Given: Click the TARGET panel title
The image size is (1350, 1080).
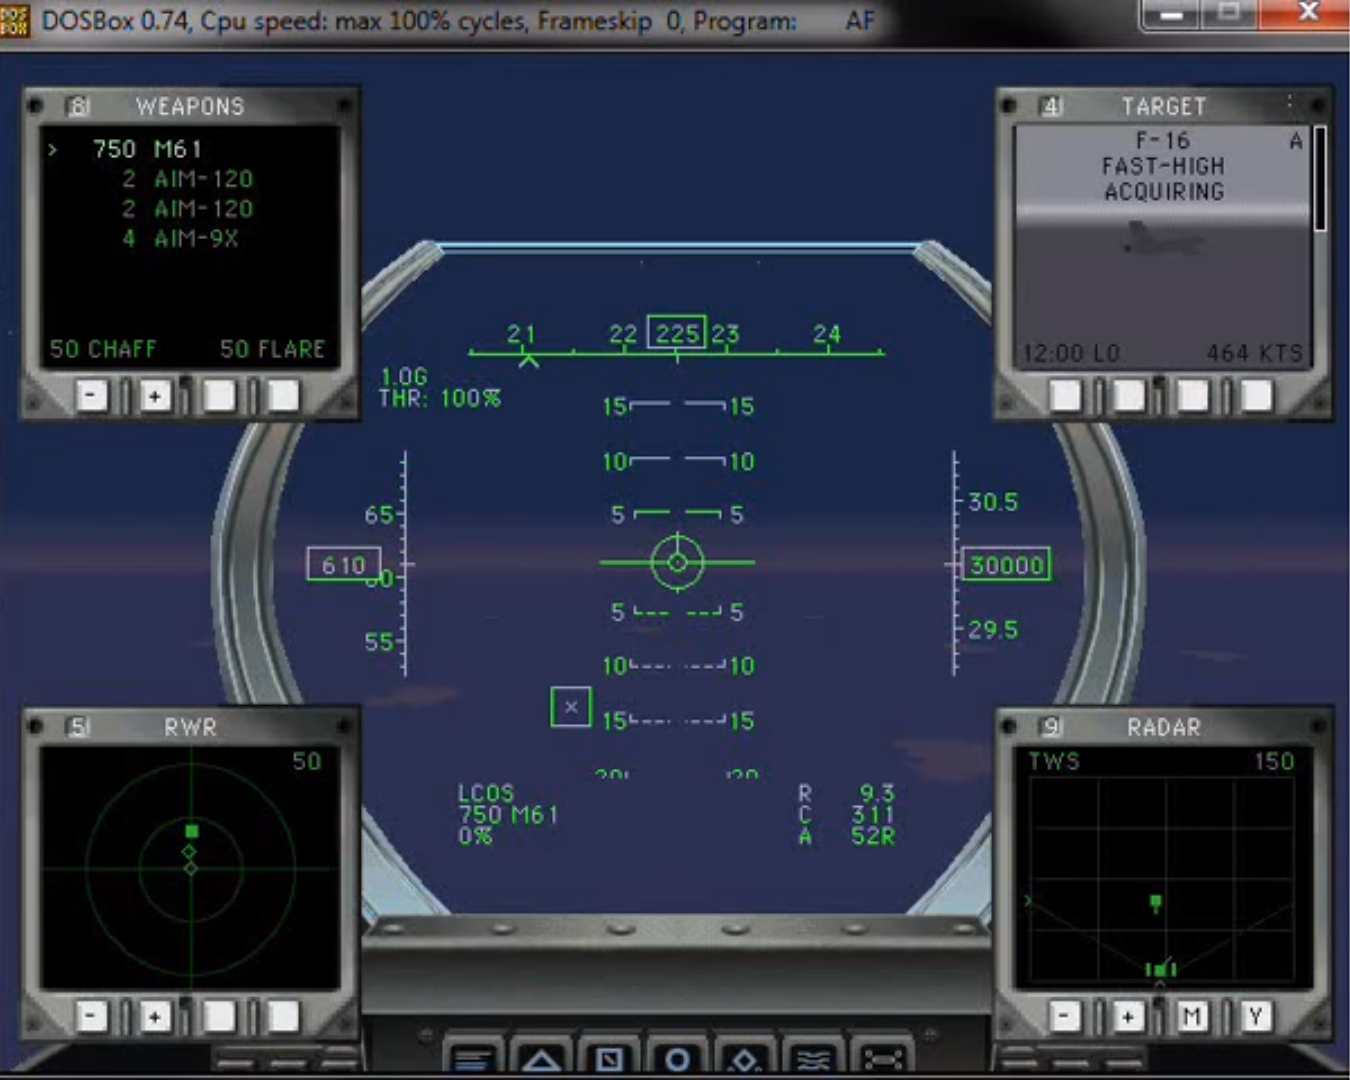Looking at the screenshot, I should tap(1163, 106).
